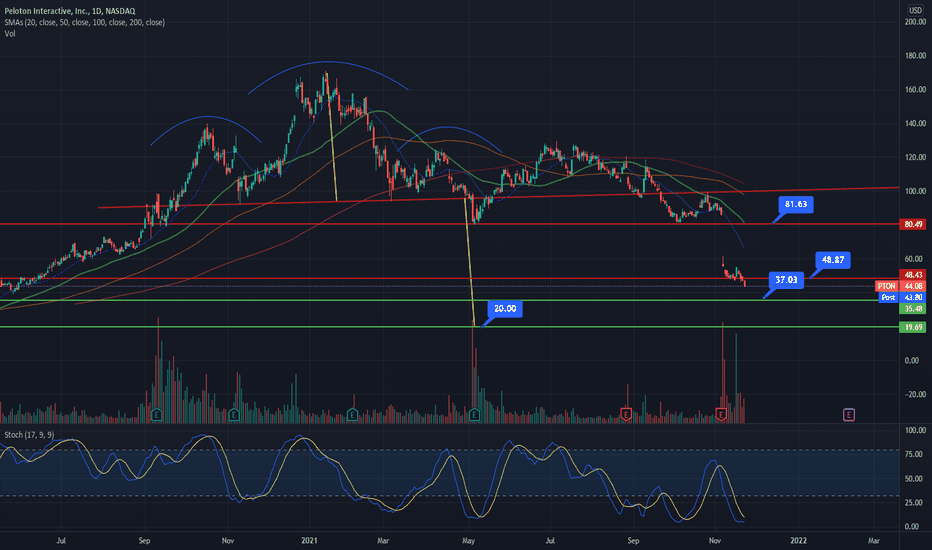Click the Stoch (17, 9, 9) indicator label
This screenshot has width=932, height=550.
[x=29, y=435]
